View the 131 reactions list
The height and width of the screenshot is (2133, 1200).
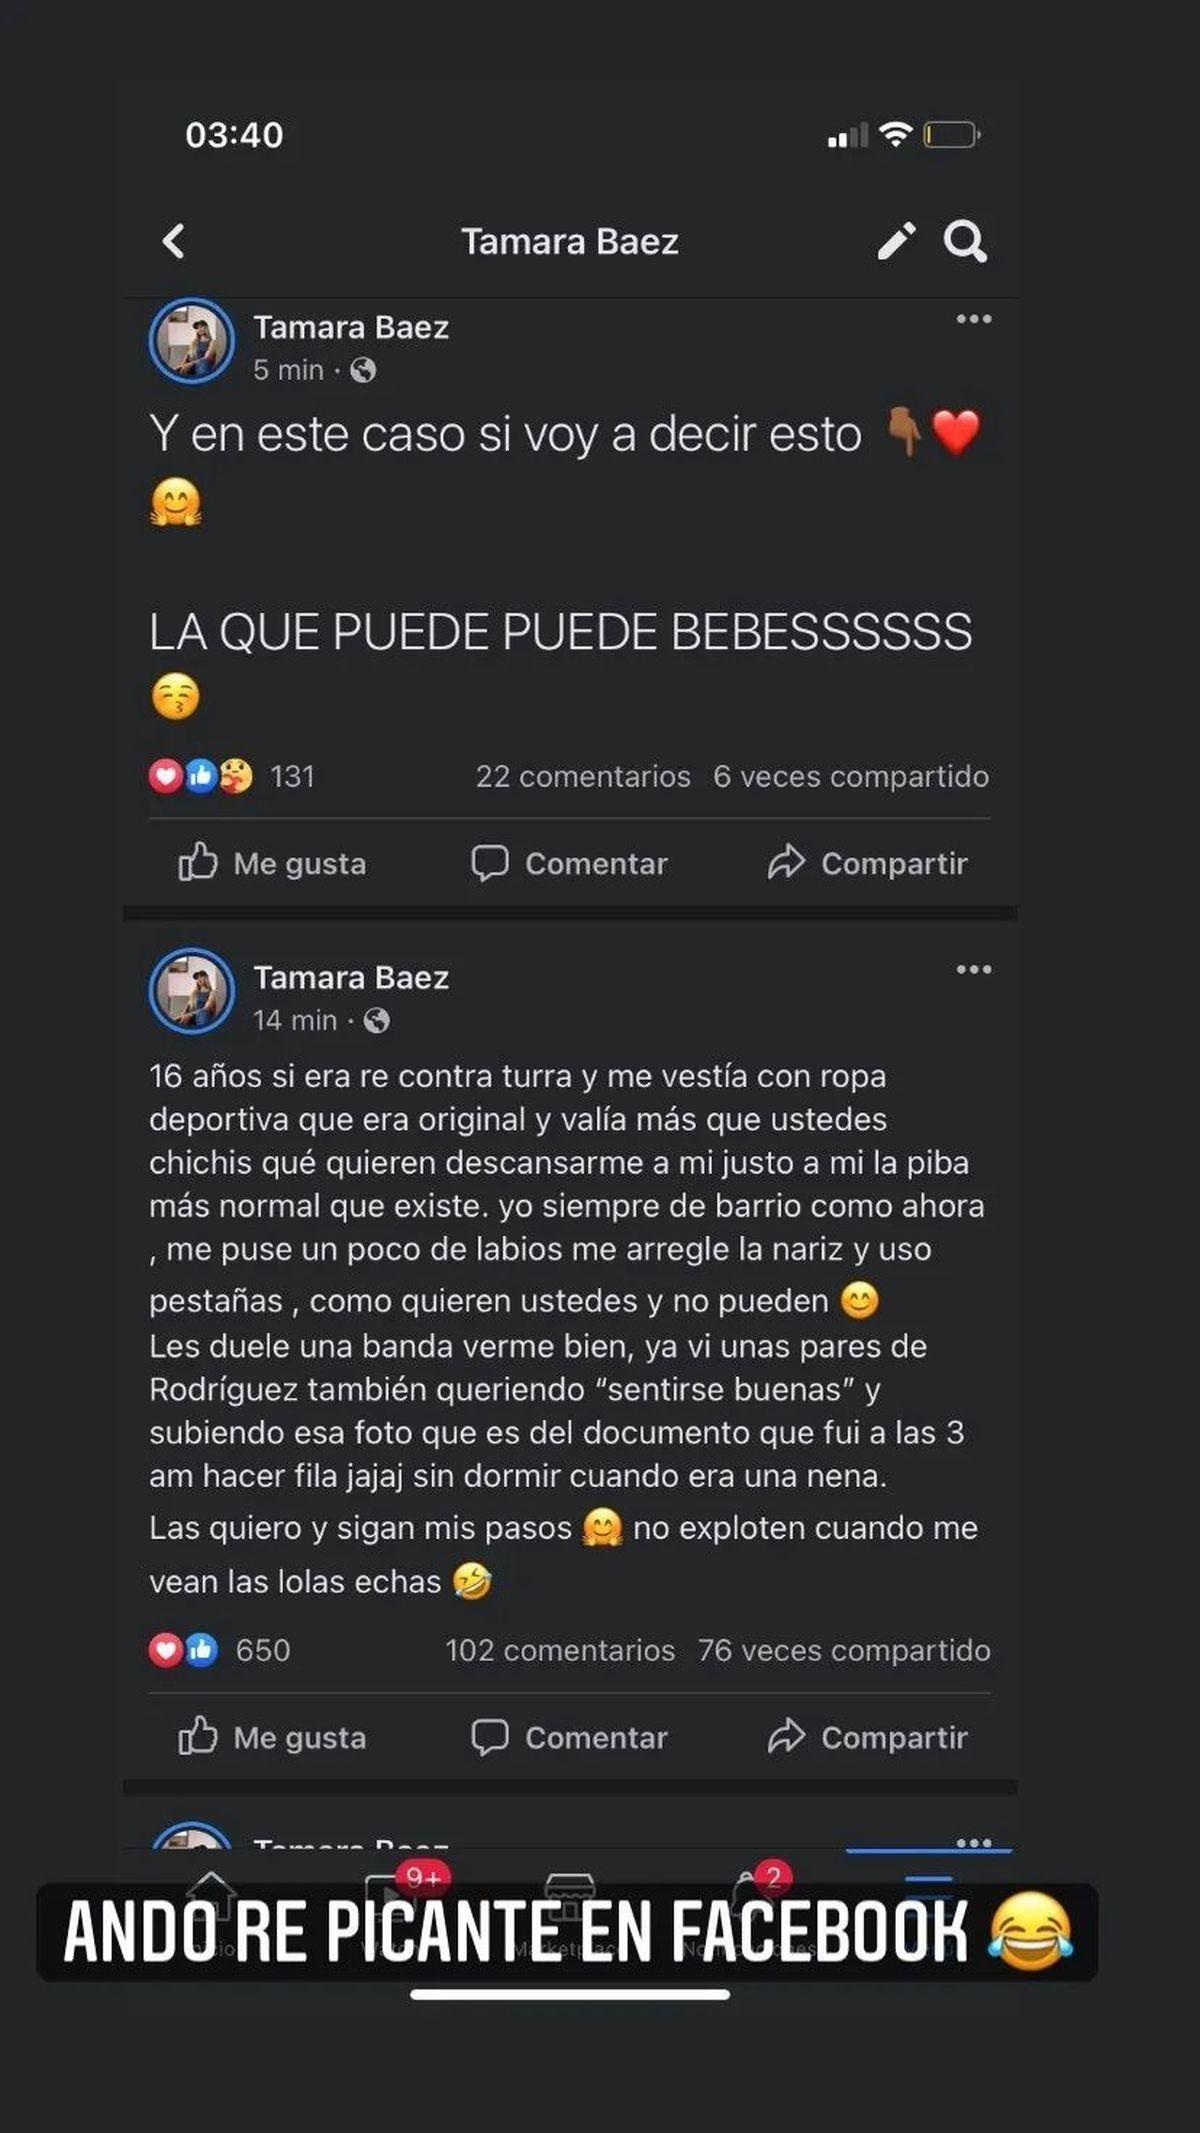click(x=232, y=776)
